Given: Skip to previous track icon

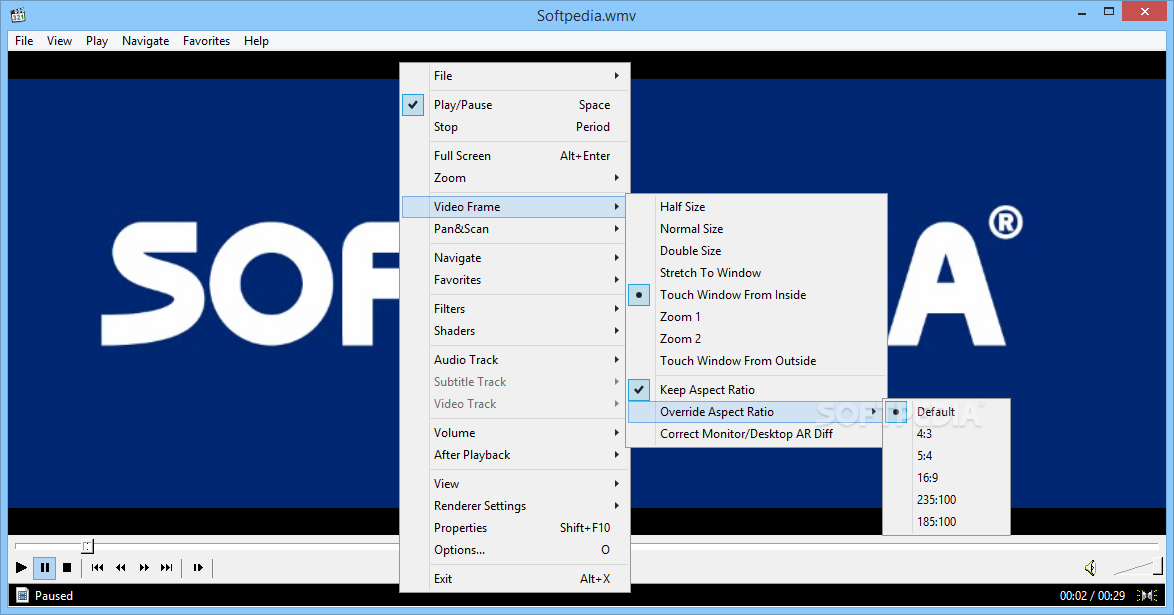Looking at the screenshot, I should (97, 568).
